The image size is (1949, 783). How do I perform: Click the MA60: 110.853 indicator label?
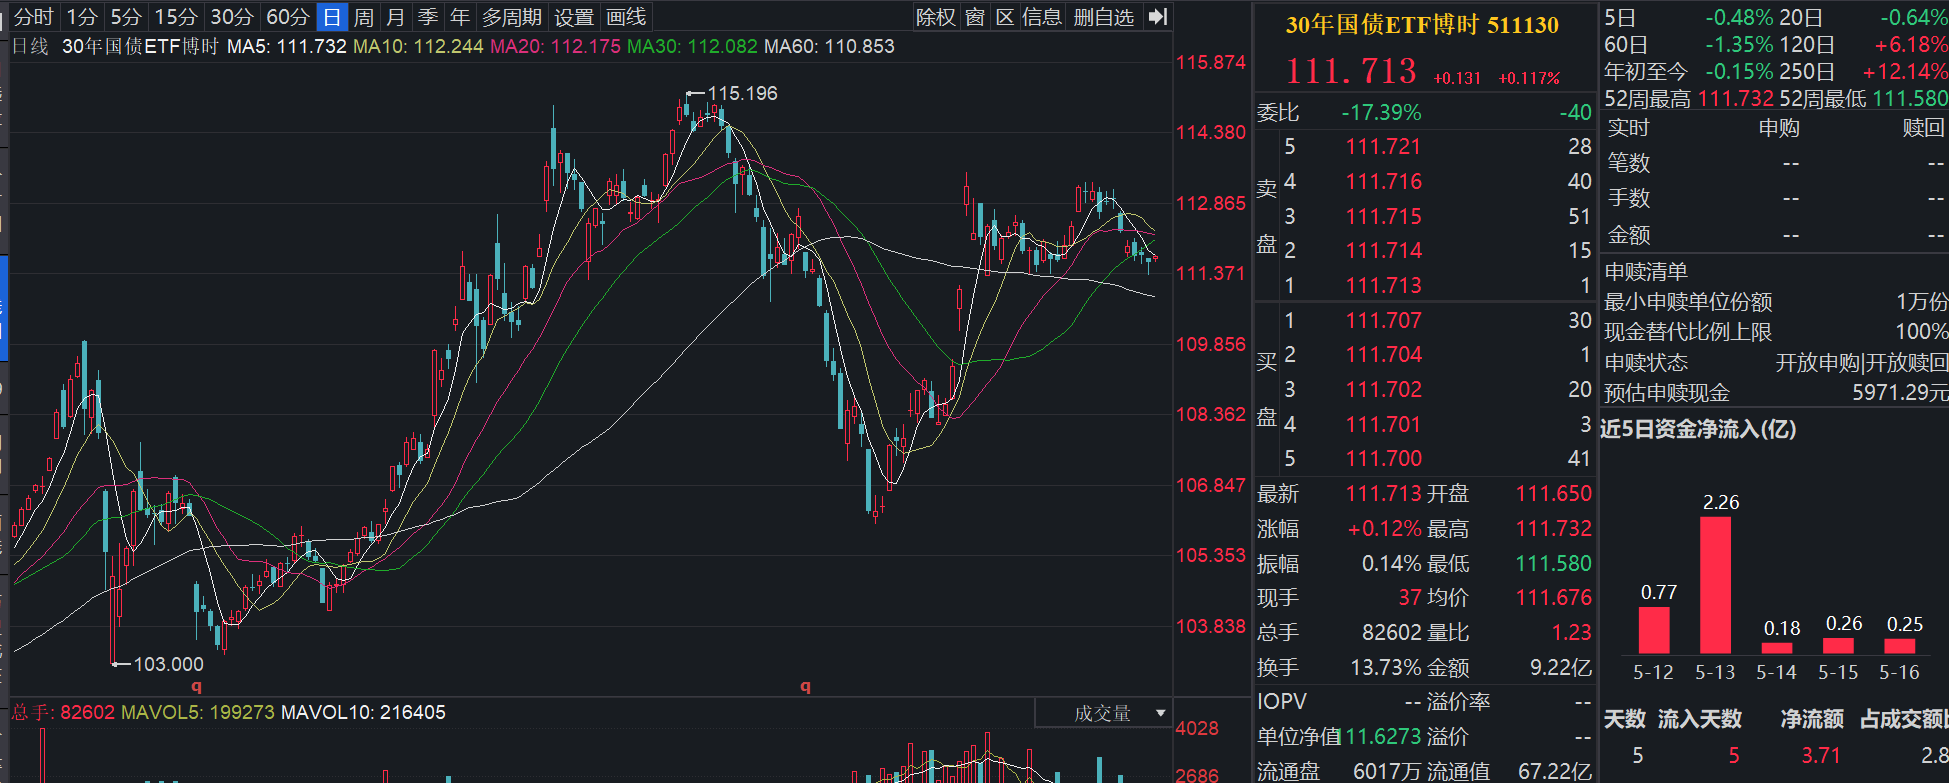pyautogui.click(x=829, y=46)
